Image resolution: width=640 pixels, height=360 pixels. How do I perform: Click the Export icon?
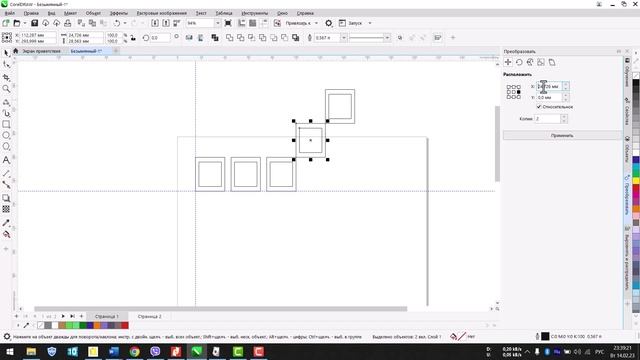(166, 23)
